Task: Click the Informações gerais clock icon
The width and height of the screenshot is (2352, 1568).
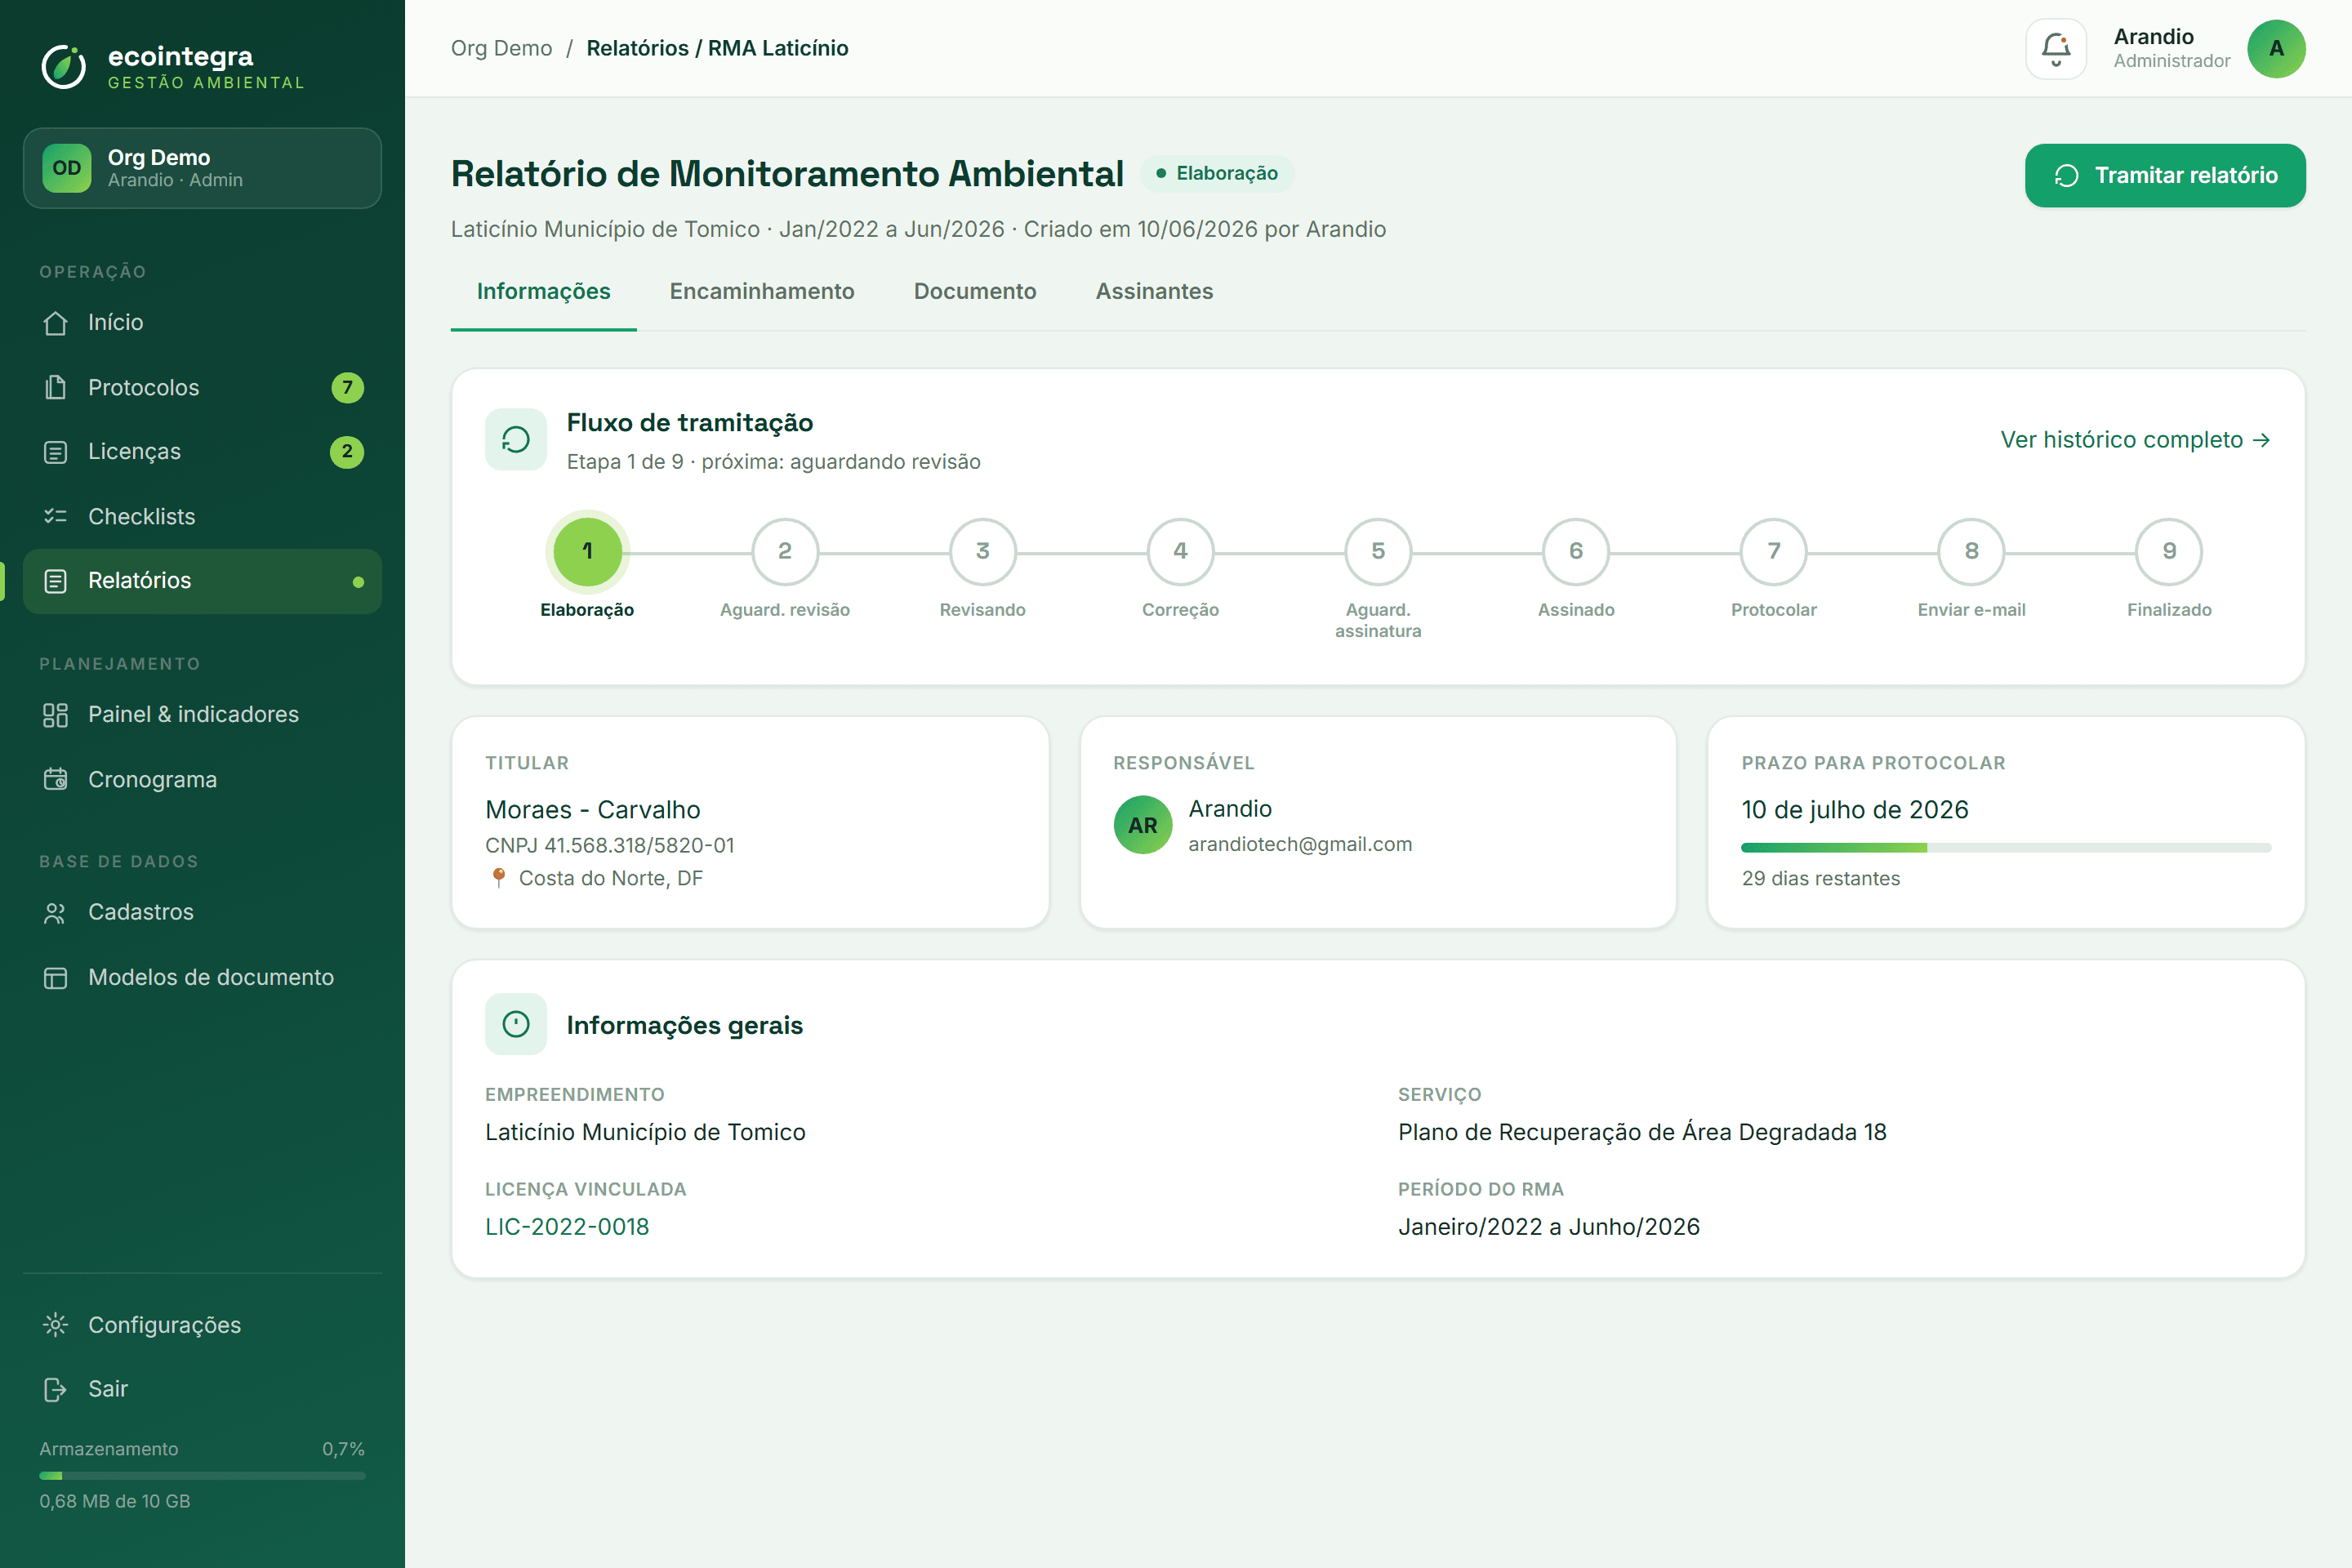Action: tap(516, 1024)
